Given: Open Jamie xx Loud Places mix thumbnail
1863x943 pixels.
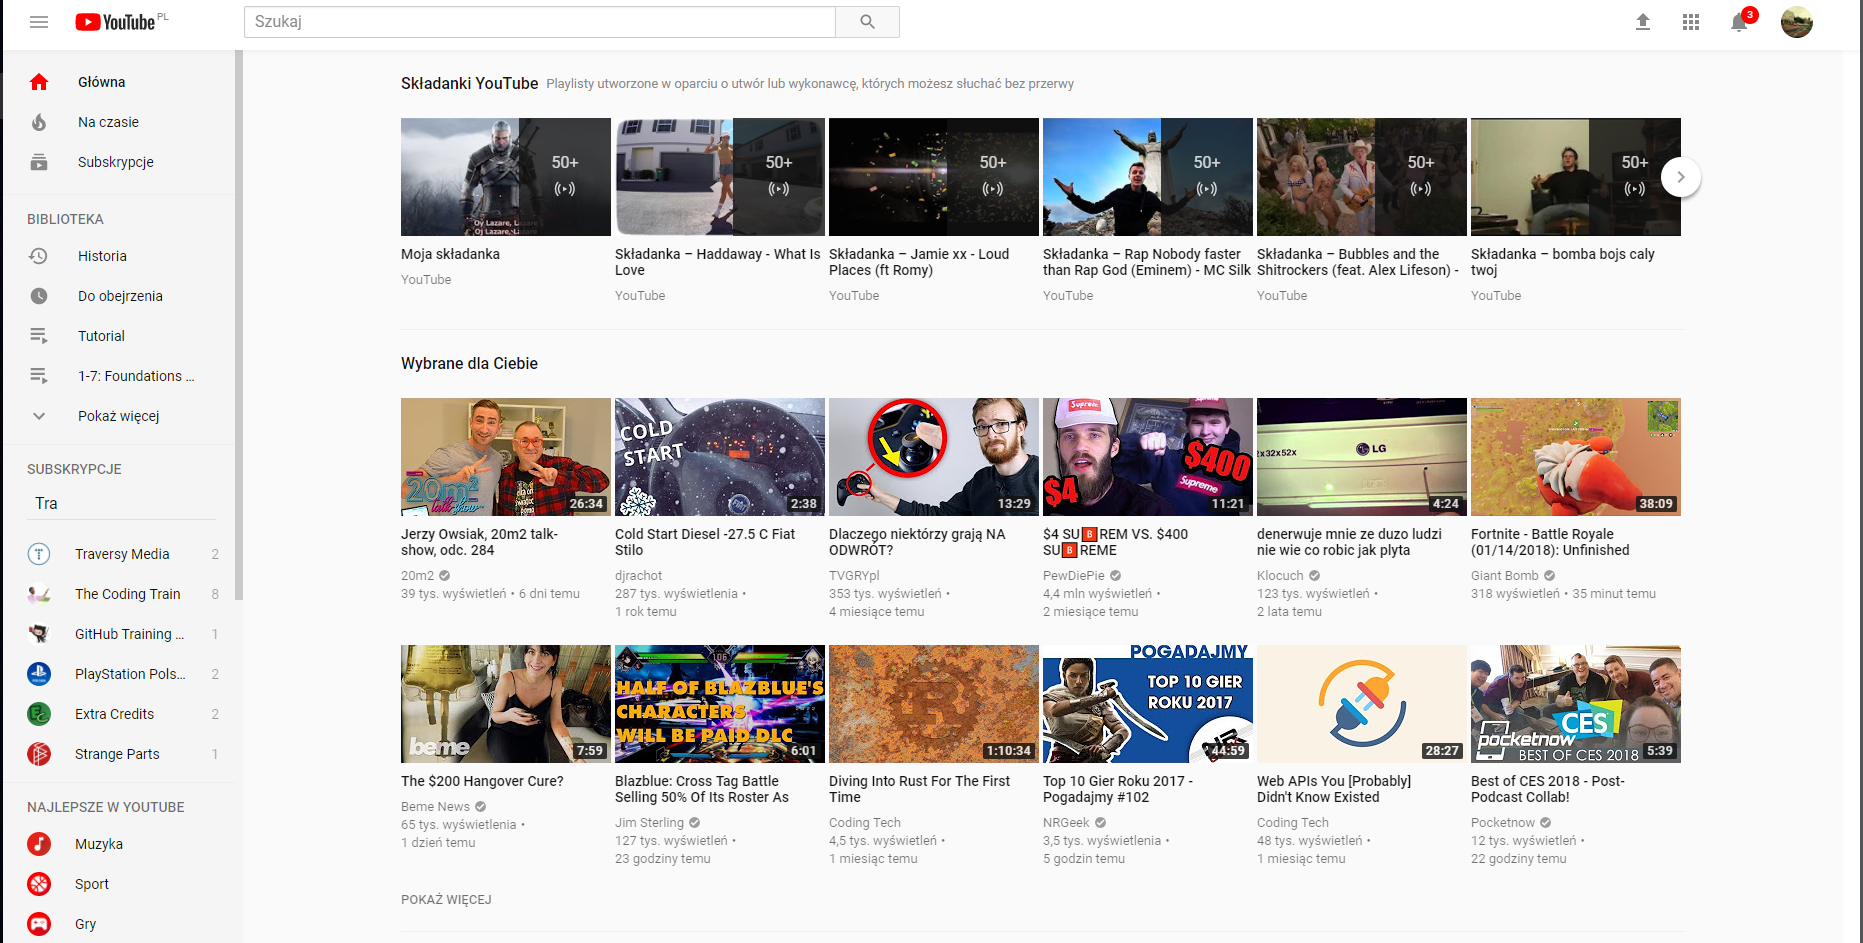Looking at the screenshot, I should point(934,177).
